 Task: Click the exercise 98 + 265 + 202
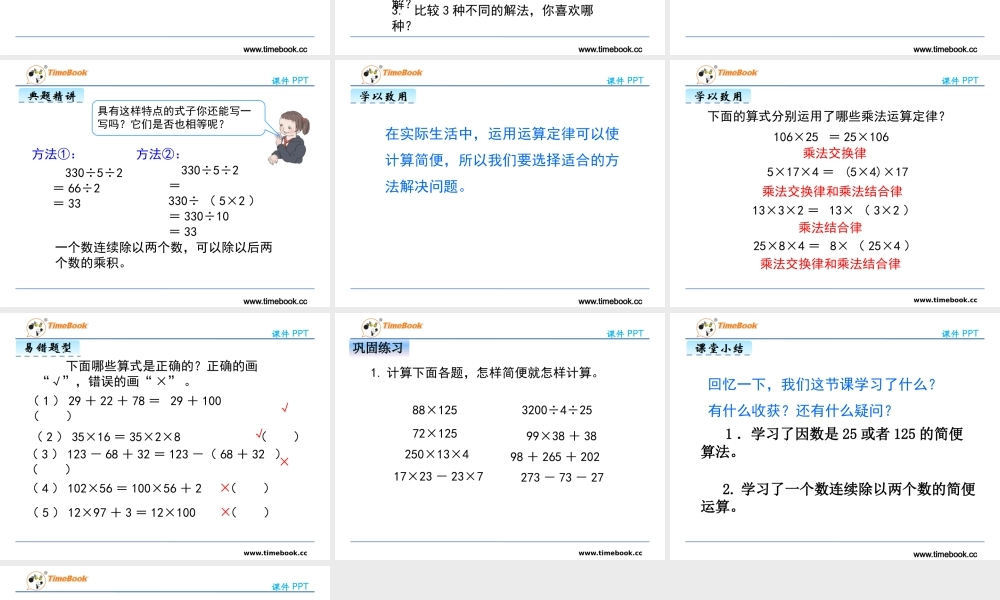click(x=555, y=457)
